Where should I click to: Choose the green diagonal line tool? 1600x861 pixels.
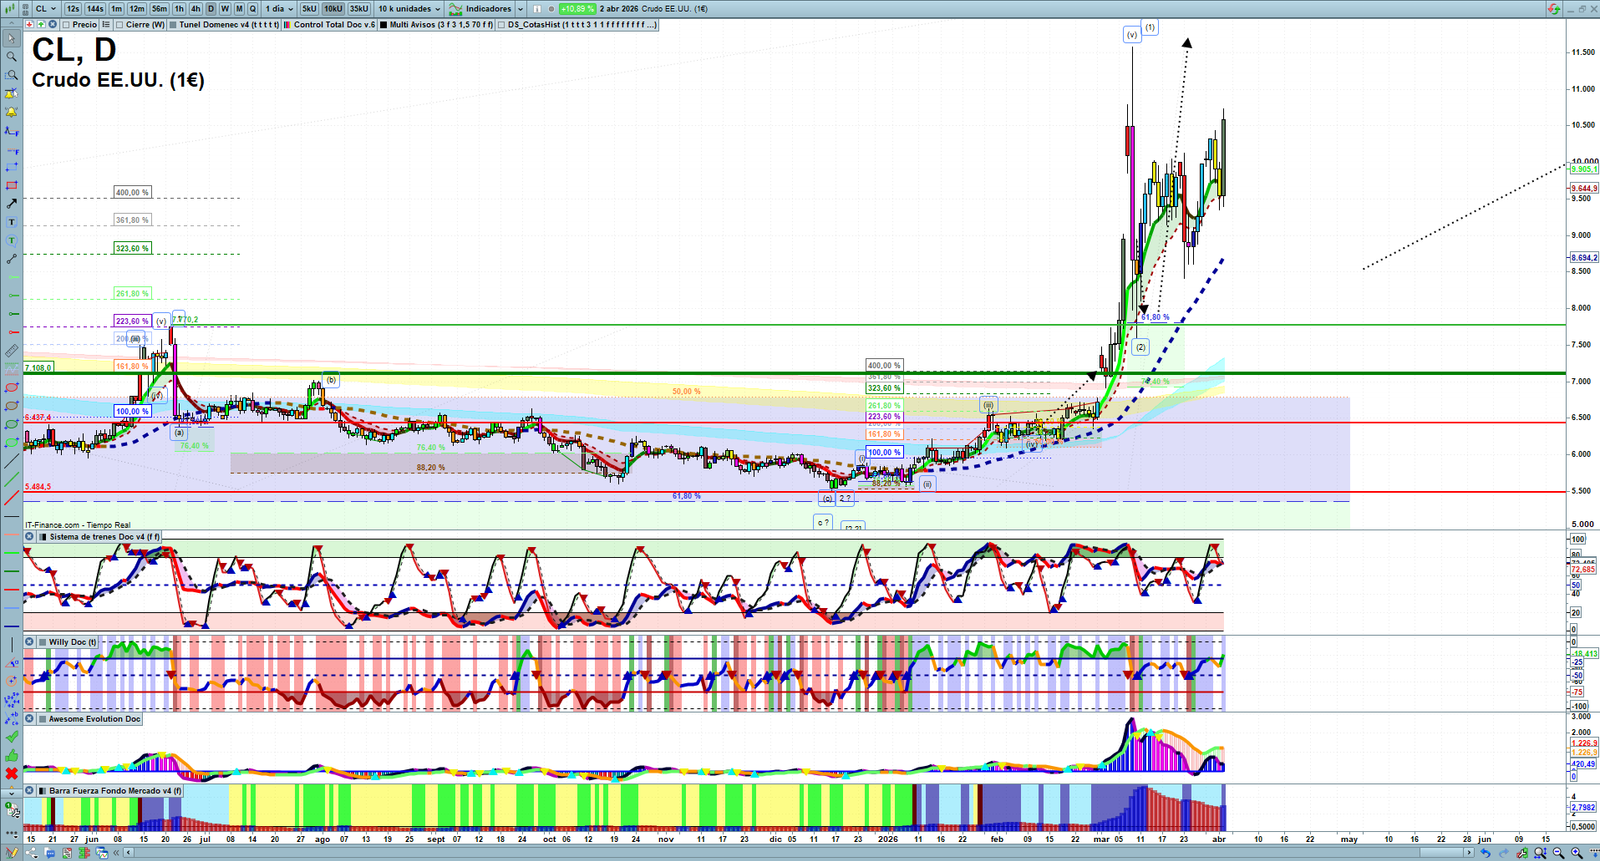[11, 479]
